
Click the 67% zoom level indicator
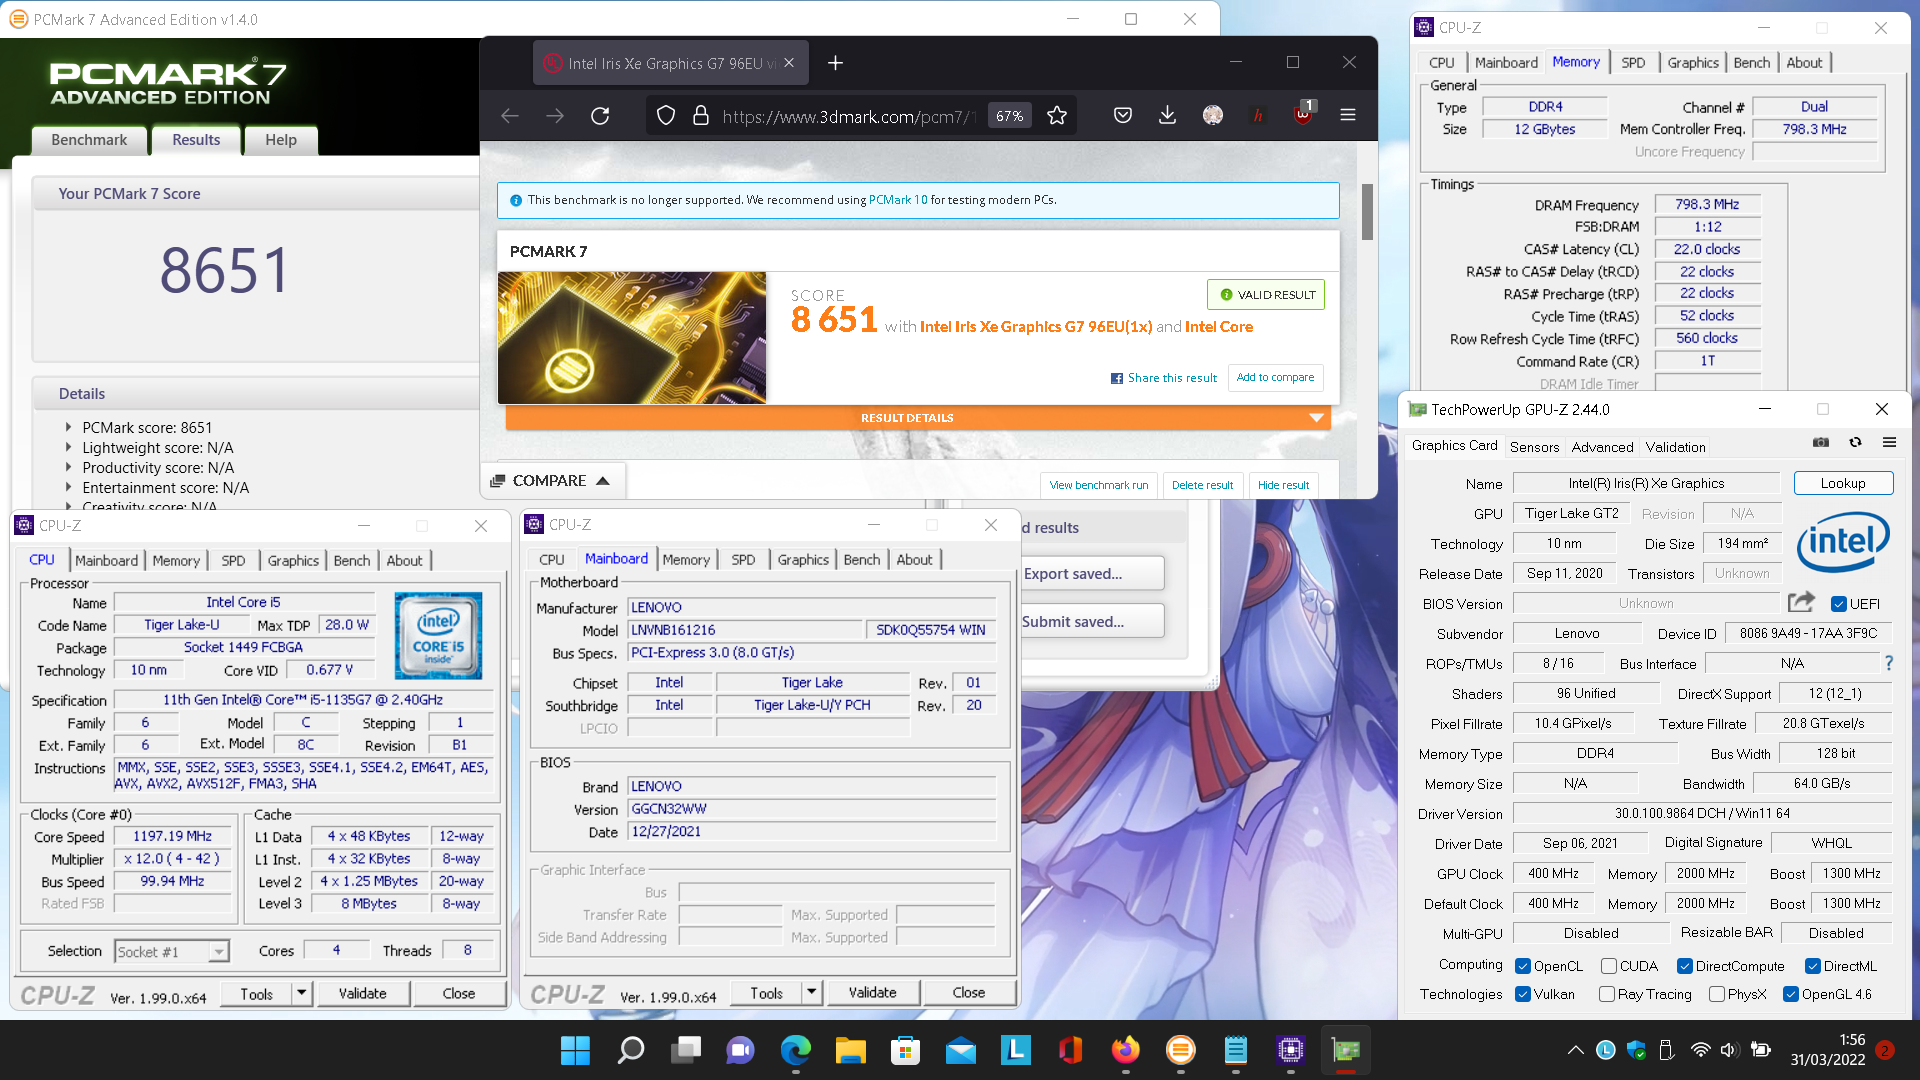pyautogui.click(x=1009, y=116)
